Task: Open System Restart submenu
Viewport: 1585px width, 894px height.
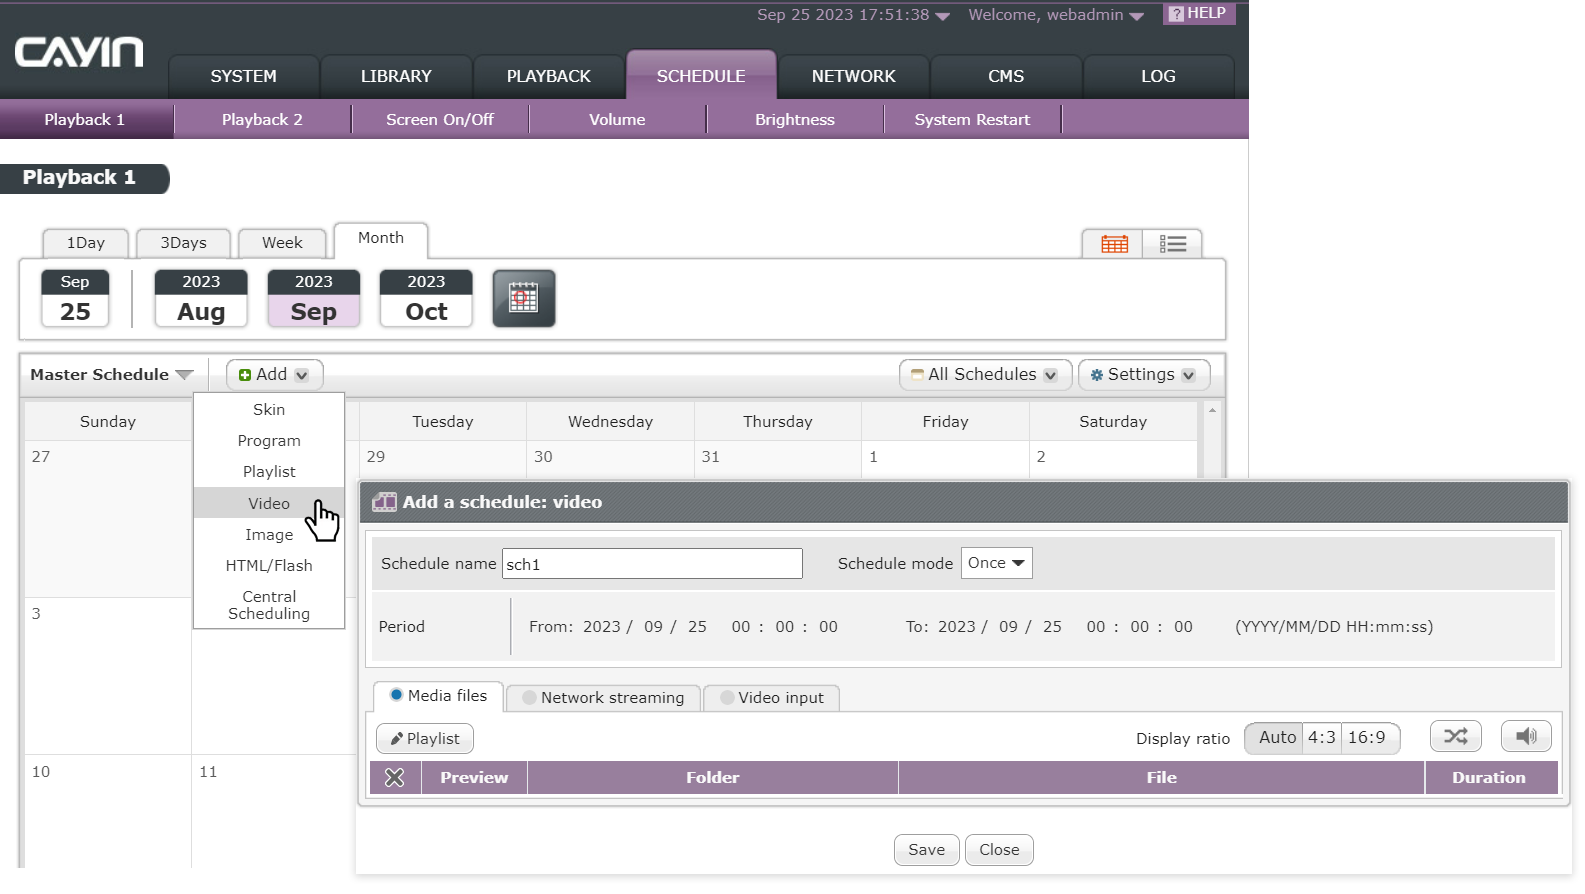Action: tap(972, 119)
